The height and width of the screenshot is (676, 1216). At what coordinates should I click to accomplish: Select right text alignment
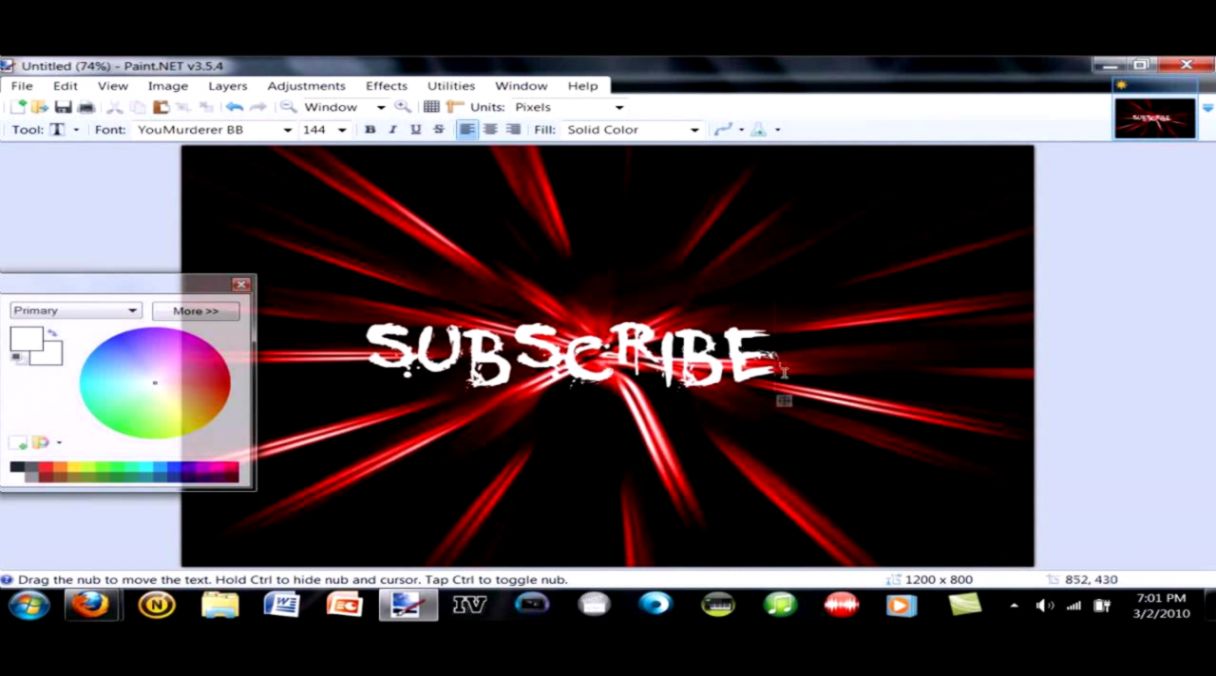pyautogui.click(x=513, y=130)
